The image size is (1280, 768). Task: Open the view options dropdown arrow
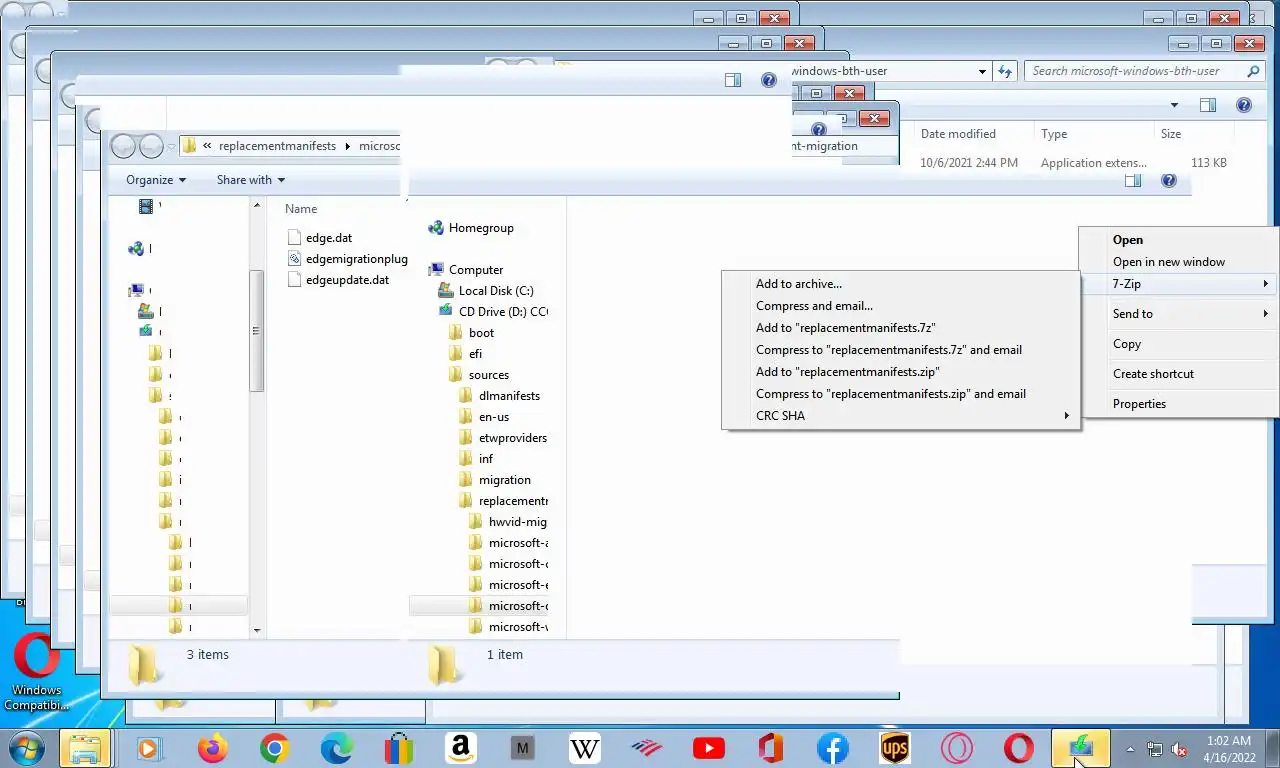(x=1175, y=105)
